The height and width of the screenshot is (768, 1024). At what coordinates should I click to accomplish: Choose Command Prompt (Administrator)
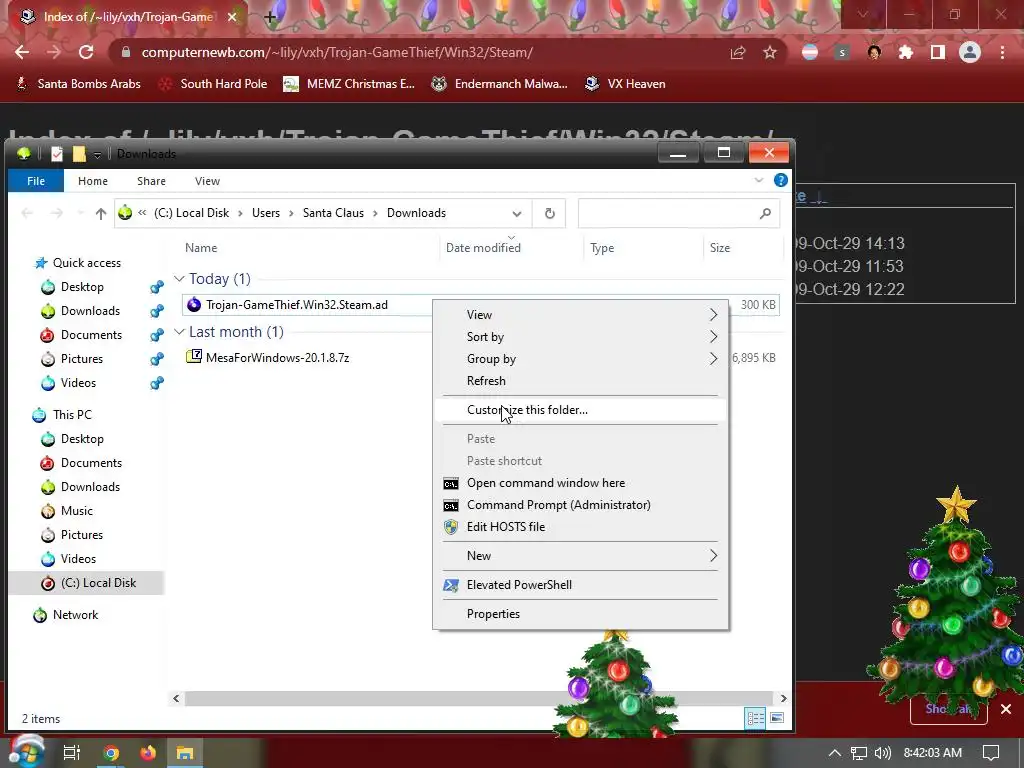(580, 505)
